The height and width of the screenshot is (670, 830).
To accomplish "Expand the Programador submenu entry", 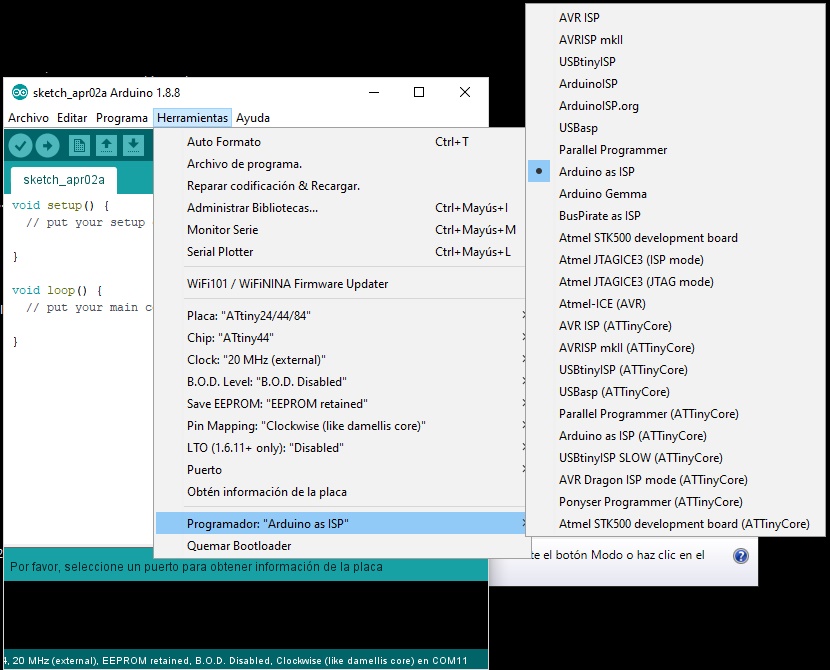I will pyautogui.click(x=340, y=523).
